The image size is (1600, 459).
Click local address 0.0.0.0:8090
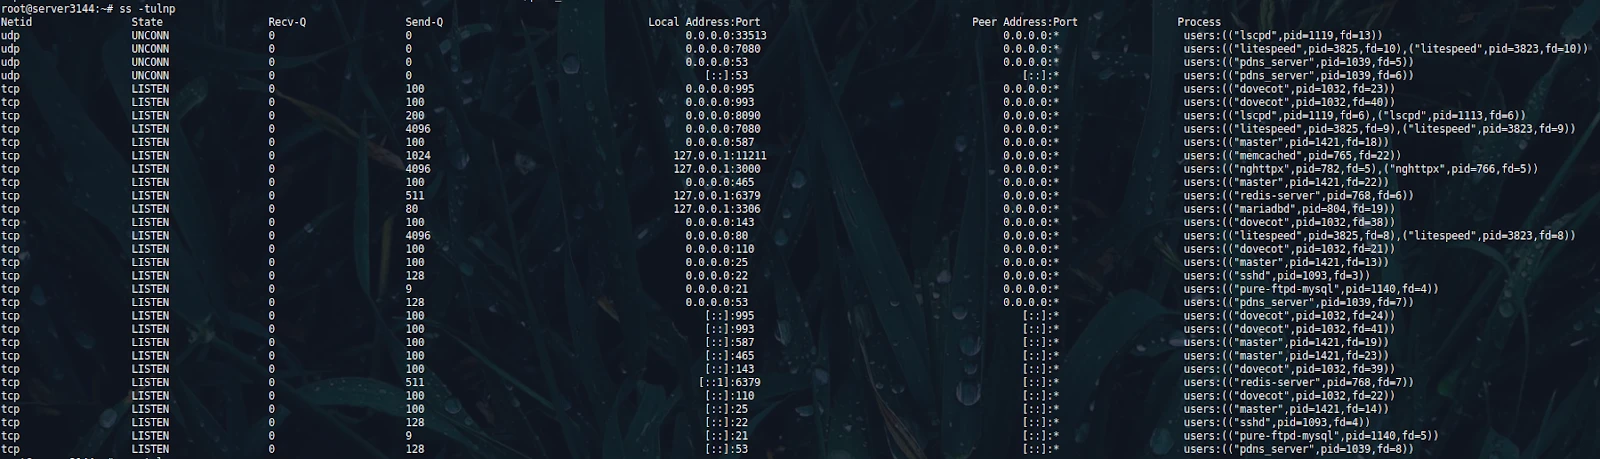tap(723, 116)
